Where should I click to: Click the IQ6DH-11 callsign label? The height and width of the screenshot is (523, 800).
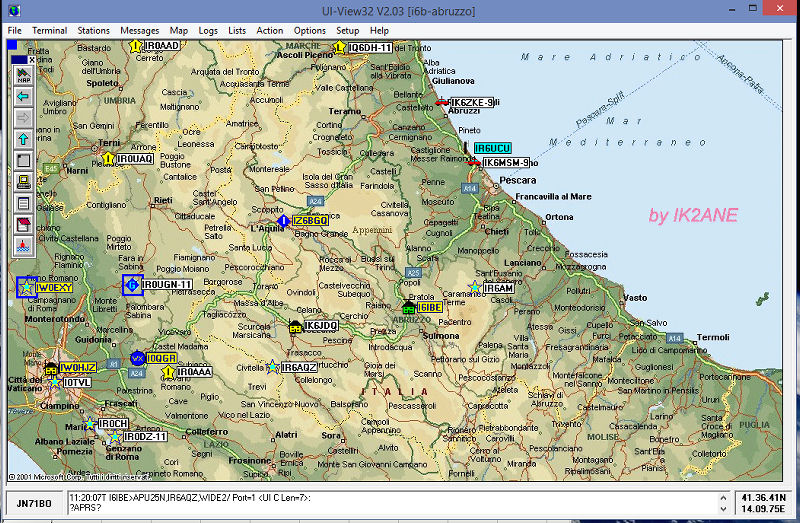pos(370,48)
